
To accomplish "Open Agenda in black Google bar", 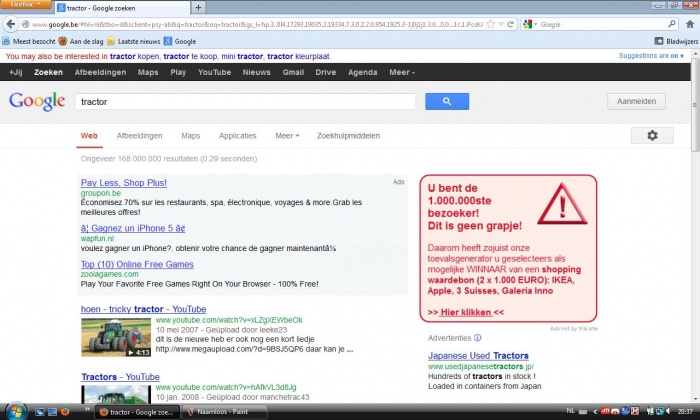I will [362, 72].
